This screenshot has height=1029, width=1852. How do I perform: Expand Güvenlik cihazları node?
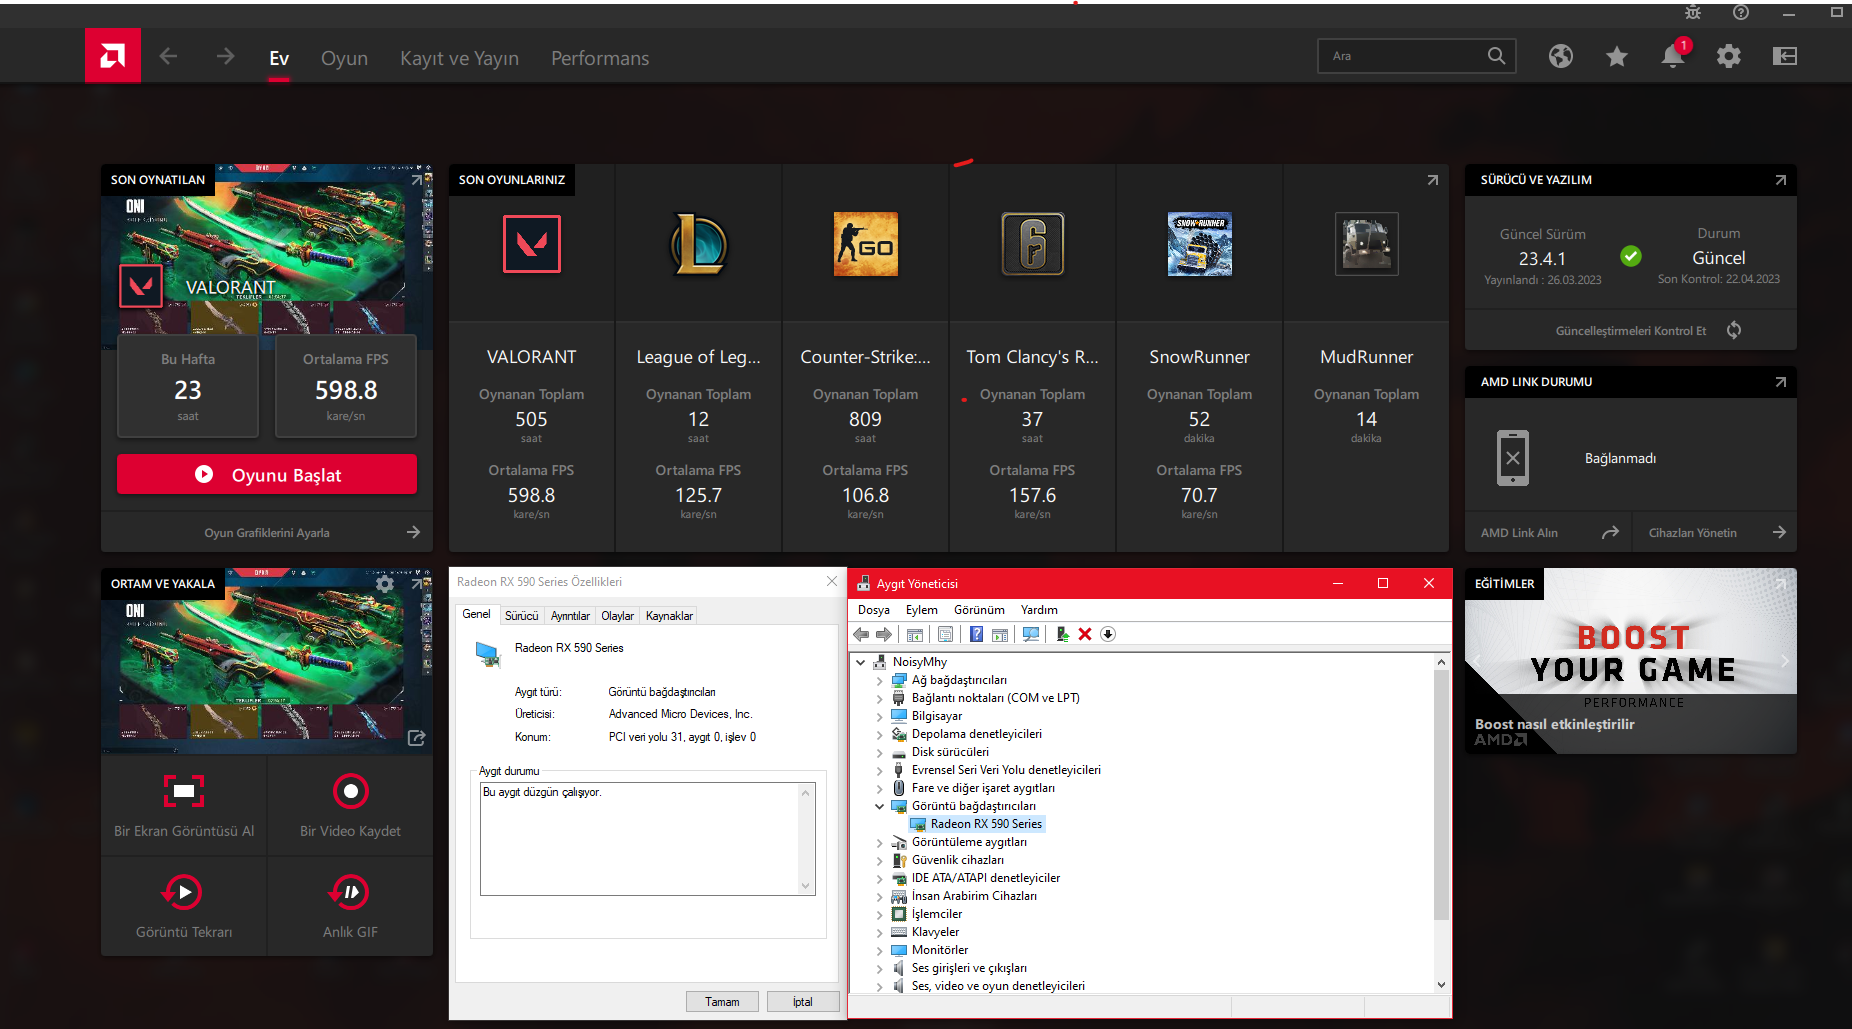point(879,860)
